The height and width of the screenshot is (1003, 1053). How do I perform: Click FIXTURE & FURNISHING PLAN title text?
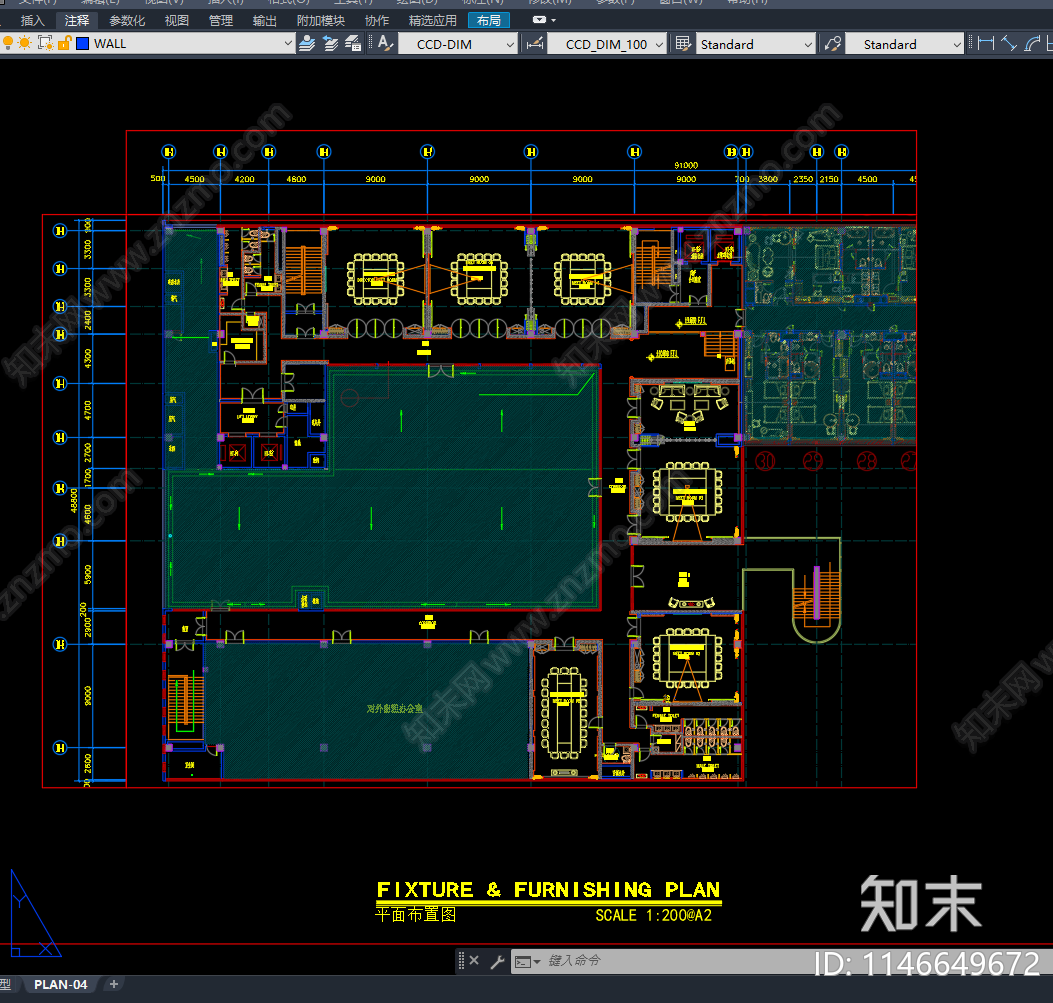tap(548, 890)
